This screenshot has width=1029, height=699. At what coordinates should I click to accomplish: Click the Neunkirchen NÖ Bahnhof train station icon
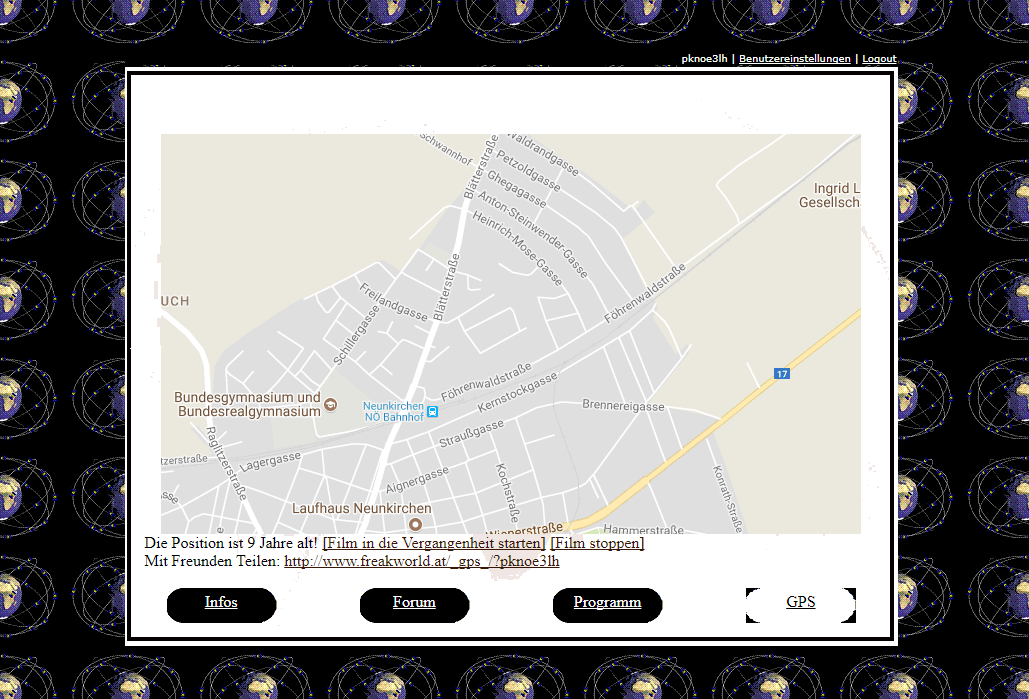pos(432,412)
